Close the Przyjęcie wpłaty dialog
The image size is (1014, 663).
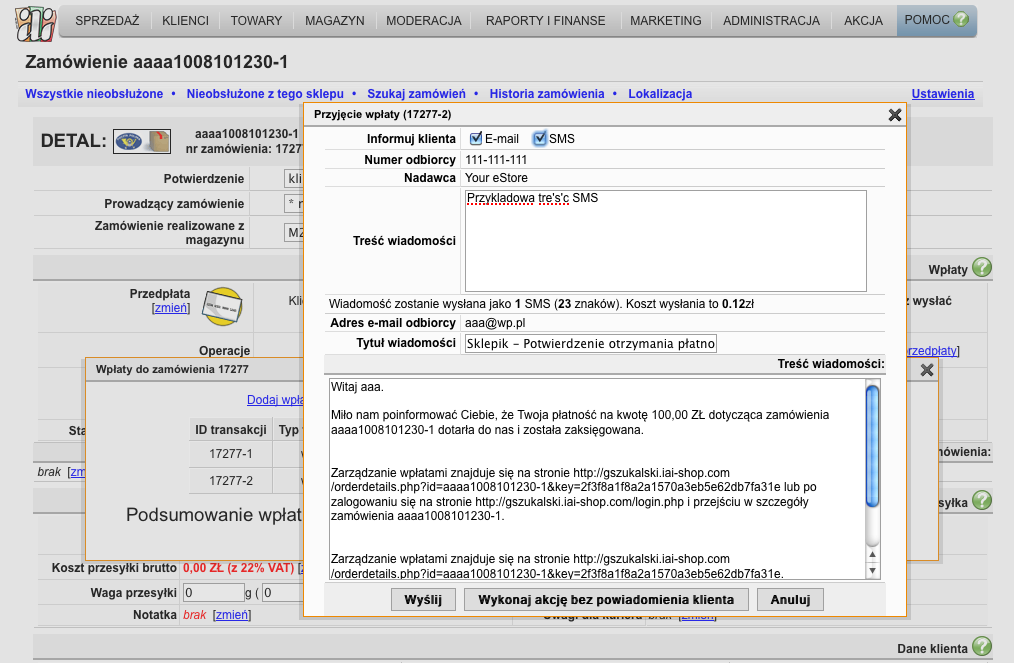coord(895,115)
